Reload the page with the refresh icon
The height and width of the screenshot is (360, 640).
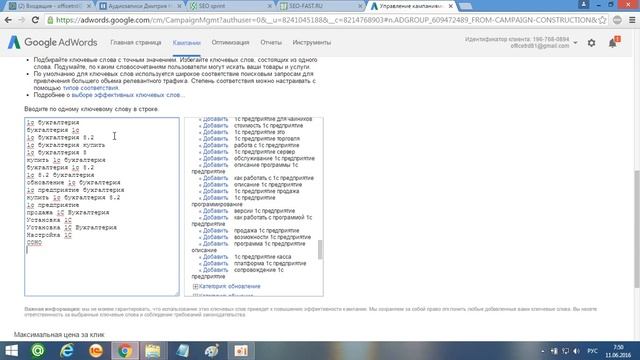coord(35,20)
